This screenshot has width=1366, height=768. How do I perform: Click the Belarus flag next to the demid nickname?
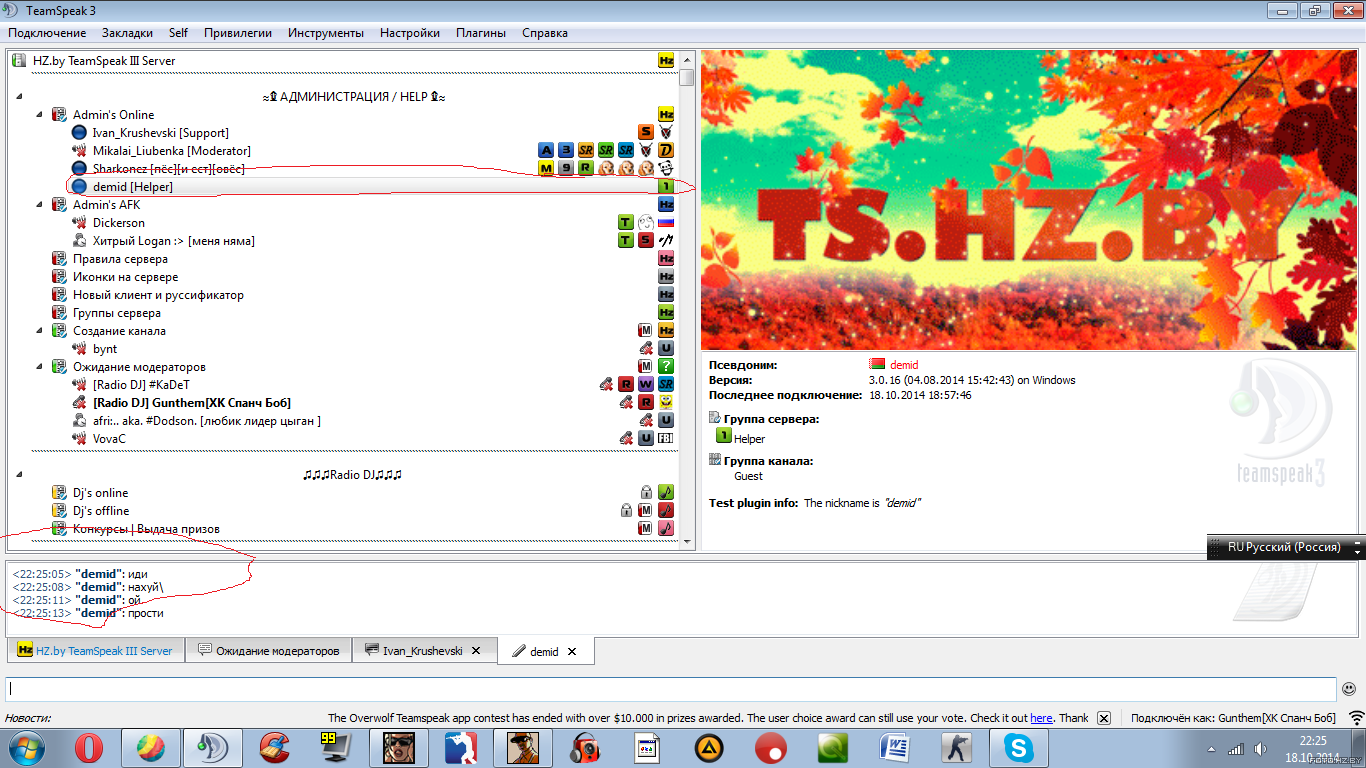pos(878,365)
